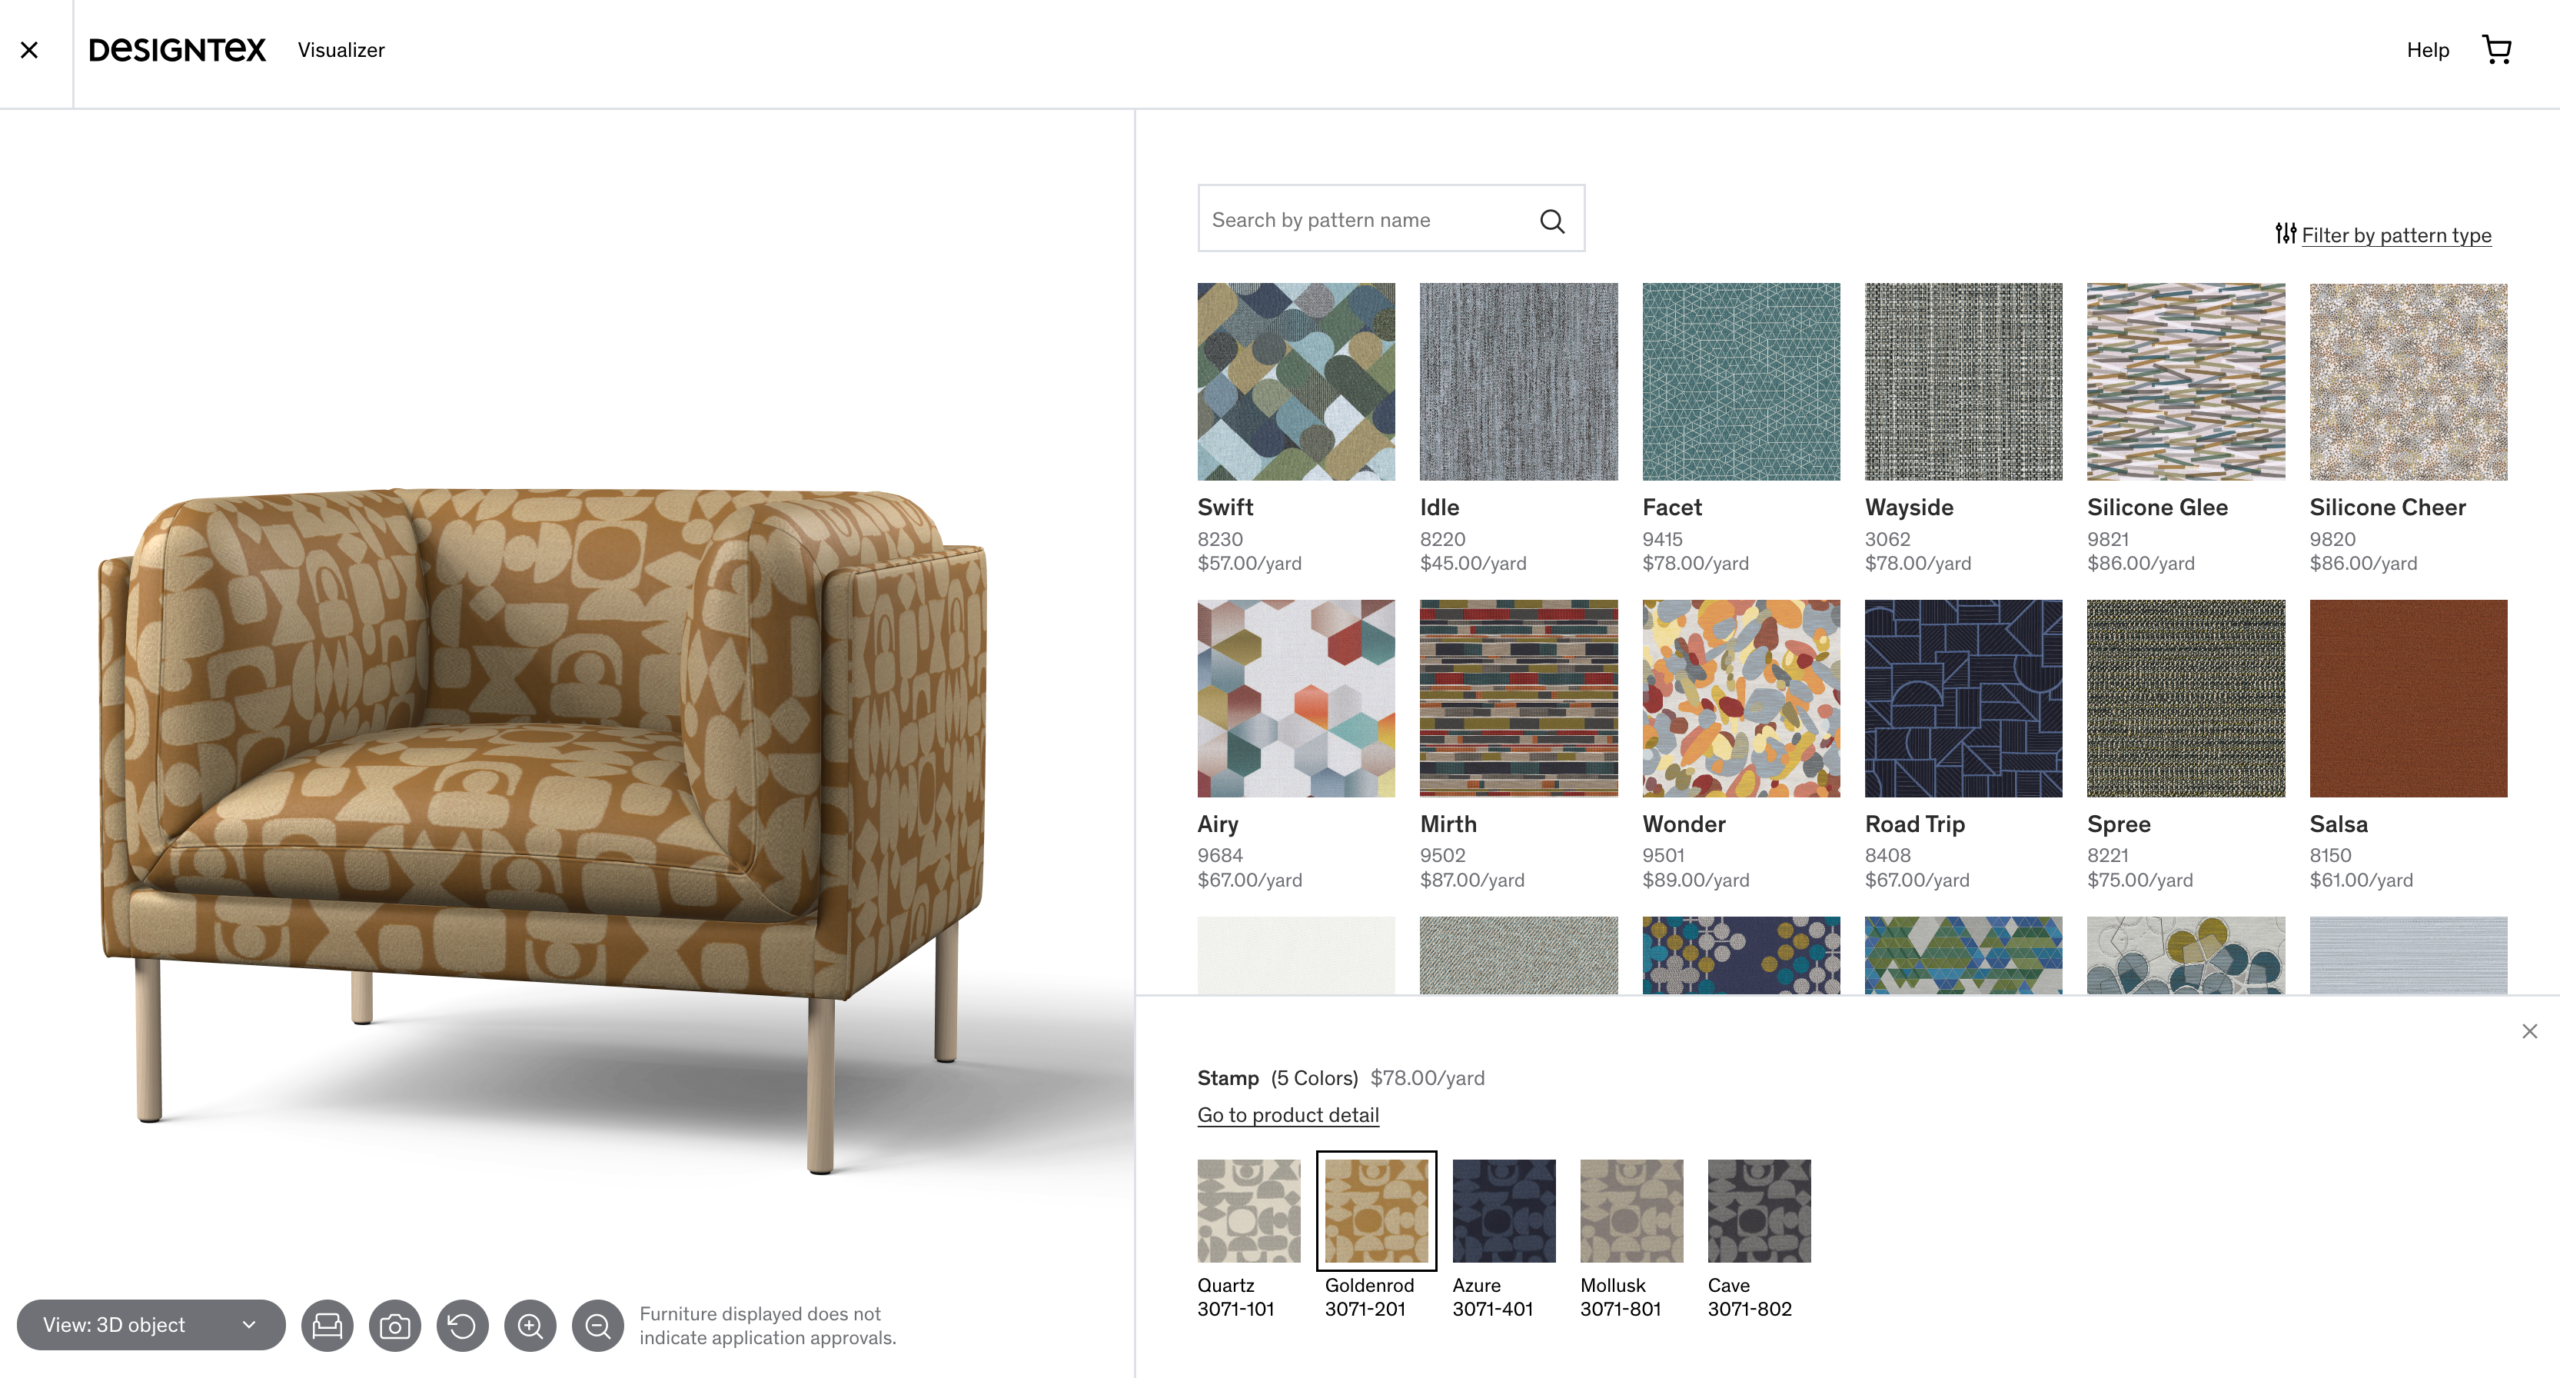Click the reset/undo rotation icon
This screenshot has height=1378, width=2560.
pyautogui.click(x=461, y=1324)
